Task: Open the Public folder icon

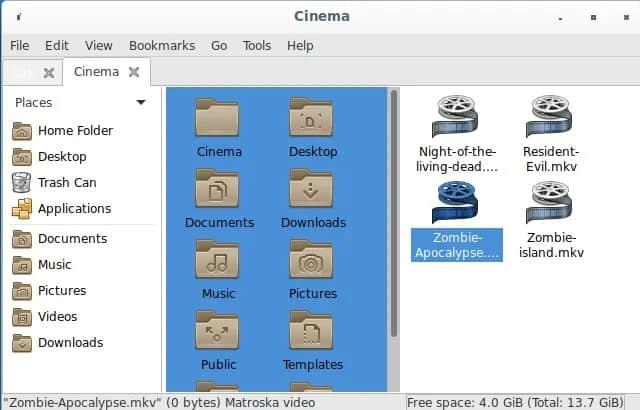Action: (x=218, y=334)
